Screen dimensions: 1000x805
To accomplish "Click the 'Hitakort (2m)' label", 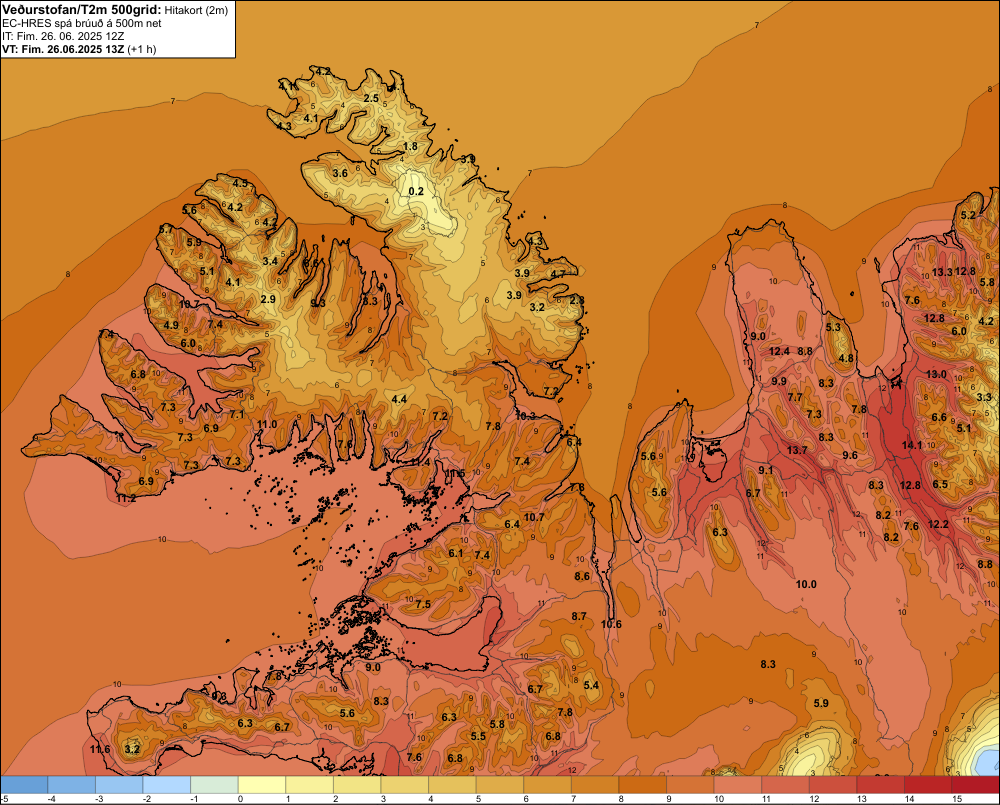I will tap(195, 10).
